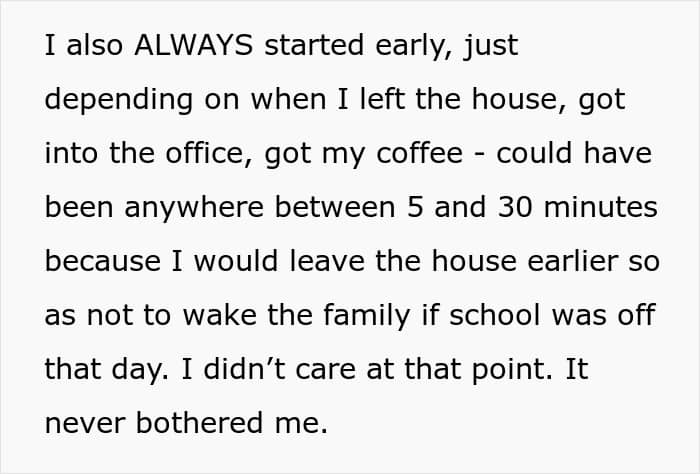Click the capitalized word ALWAYS
This screenshot has height=474, width=700.
[194, 45]
